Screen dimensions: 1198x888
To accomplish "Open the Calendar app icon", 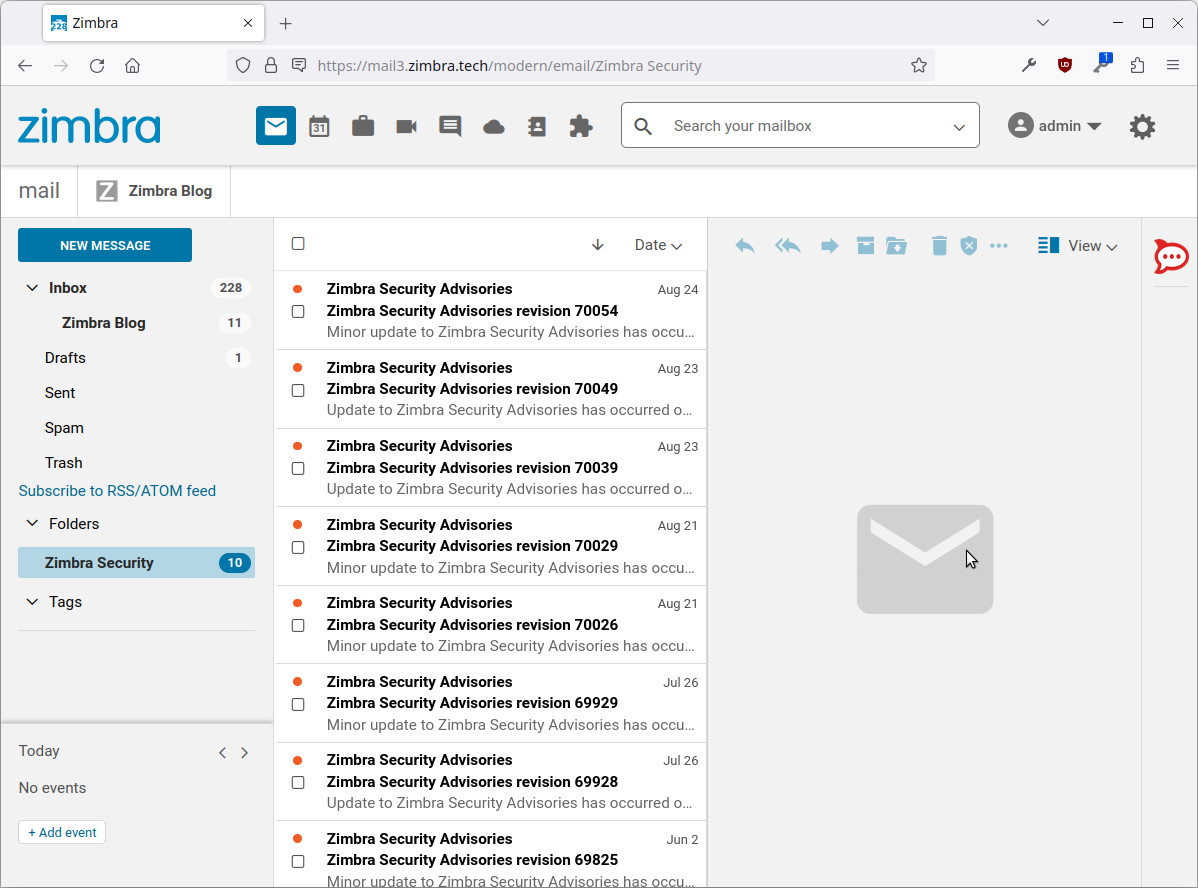I will [319, 126].
